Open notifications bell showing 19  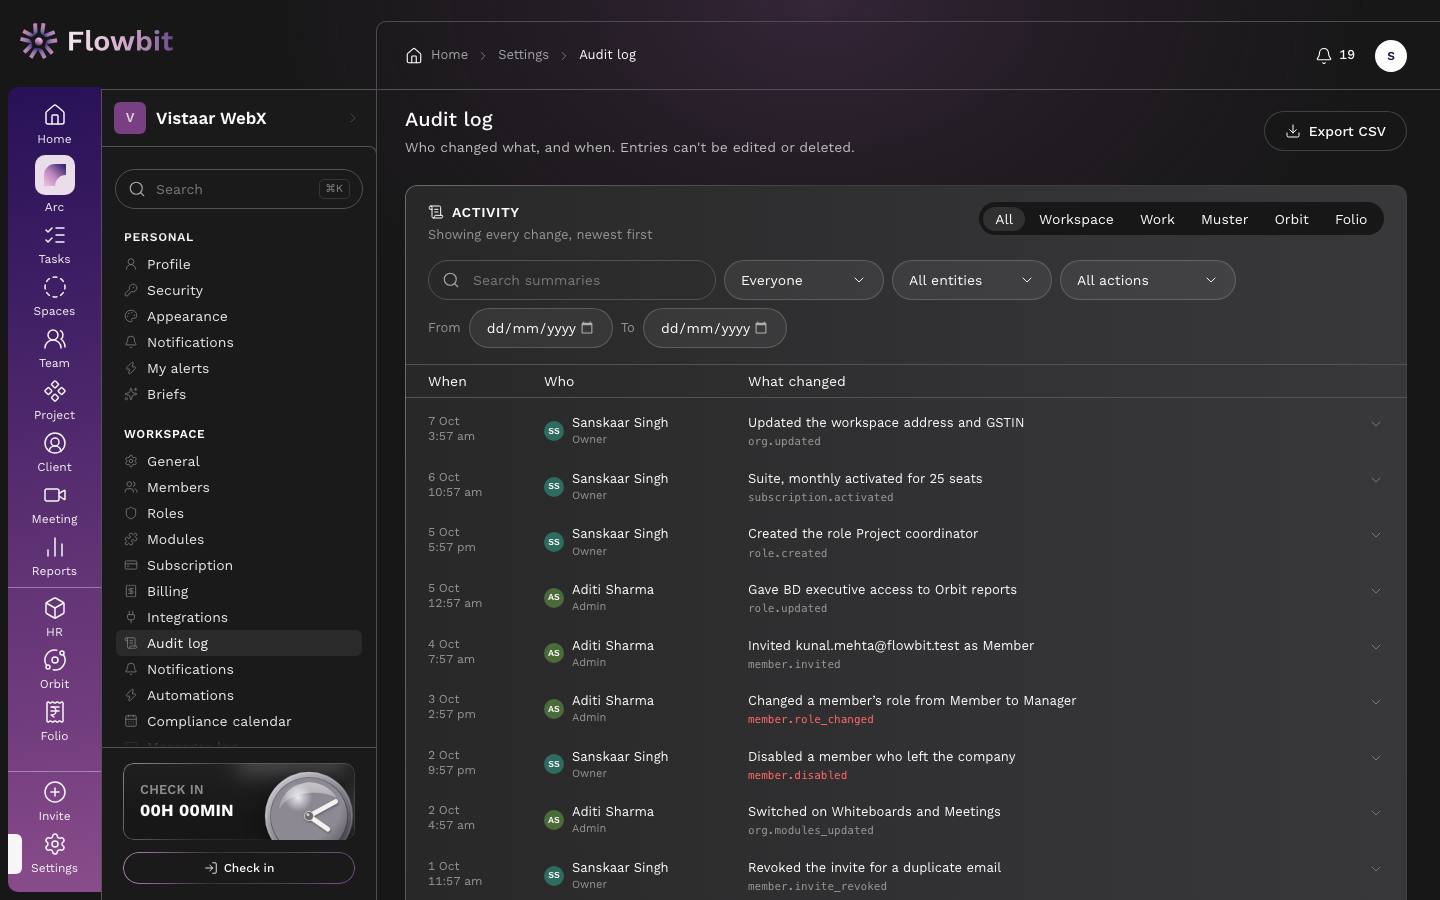point(1335,55)
